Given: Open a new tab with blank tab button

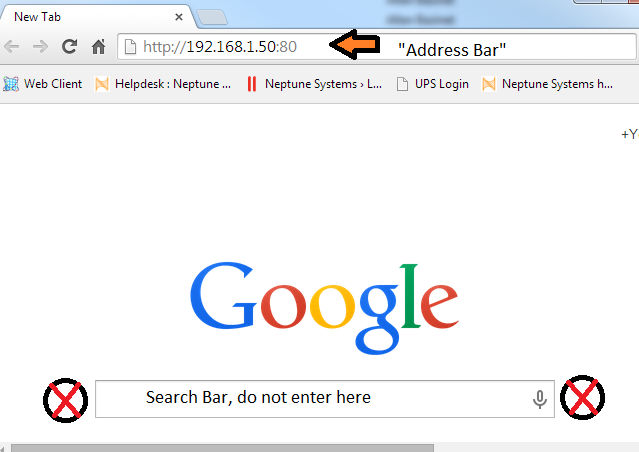Looking at the screenshot, I should pos(212,18).
